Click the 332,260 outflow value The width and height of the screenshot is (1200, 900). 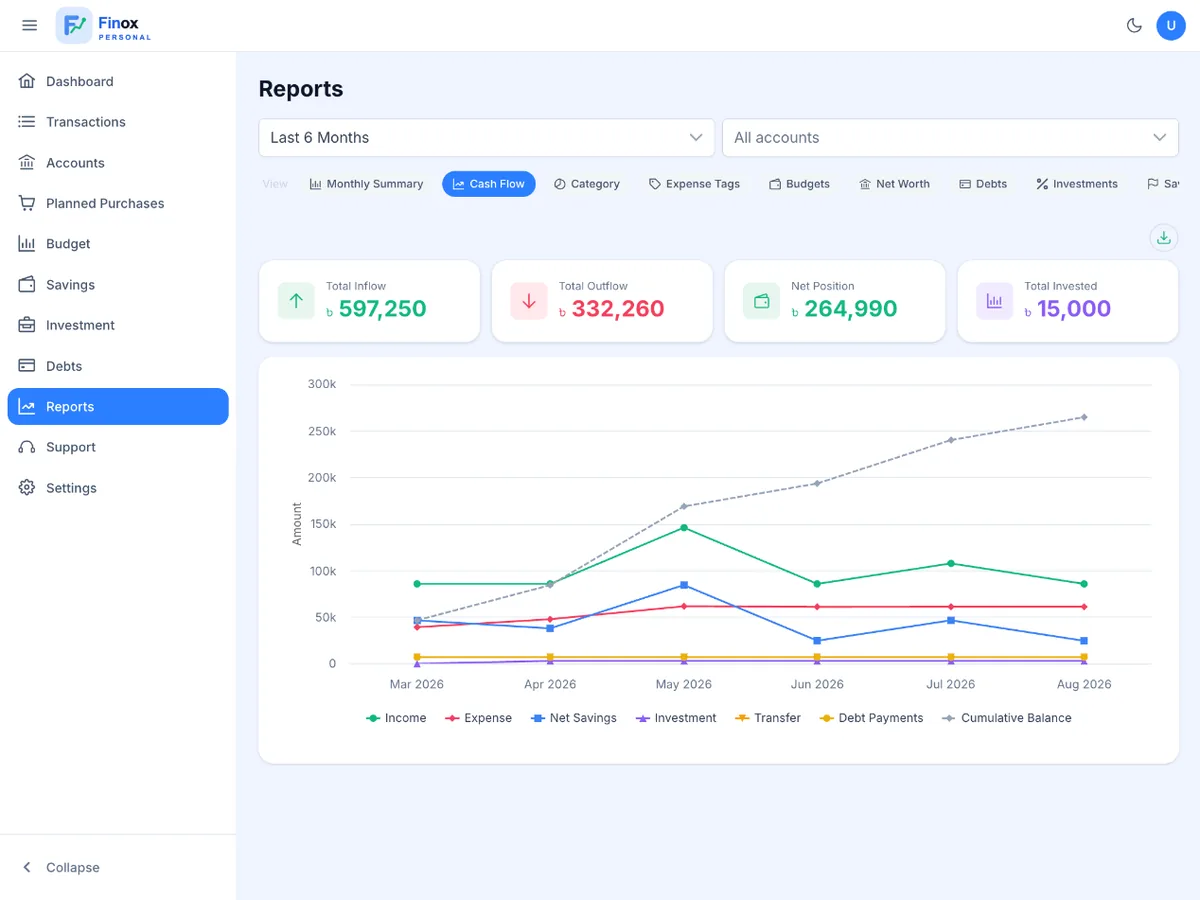tap(618, 309)
